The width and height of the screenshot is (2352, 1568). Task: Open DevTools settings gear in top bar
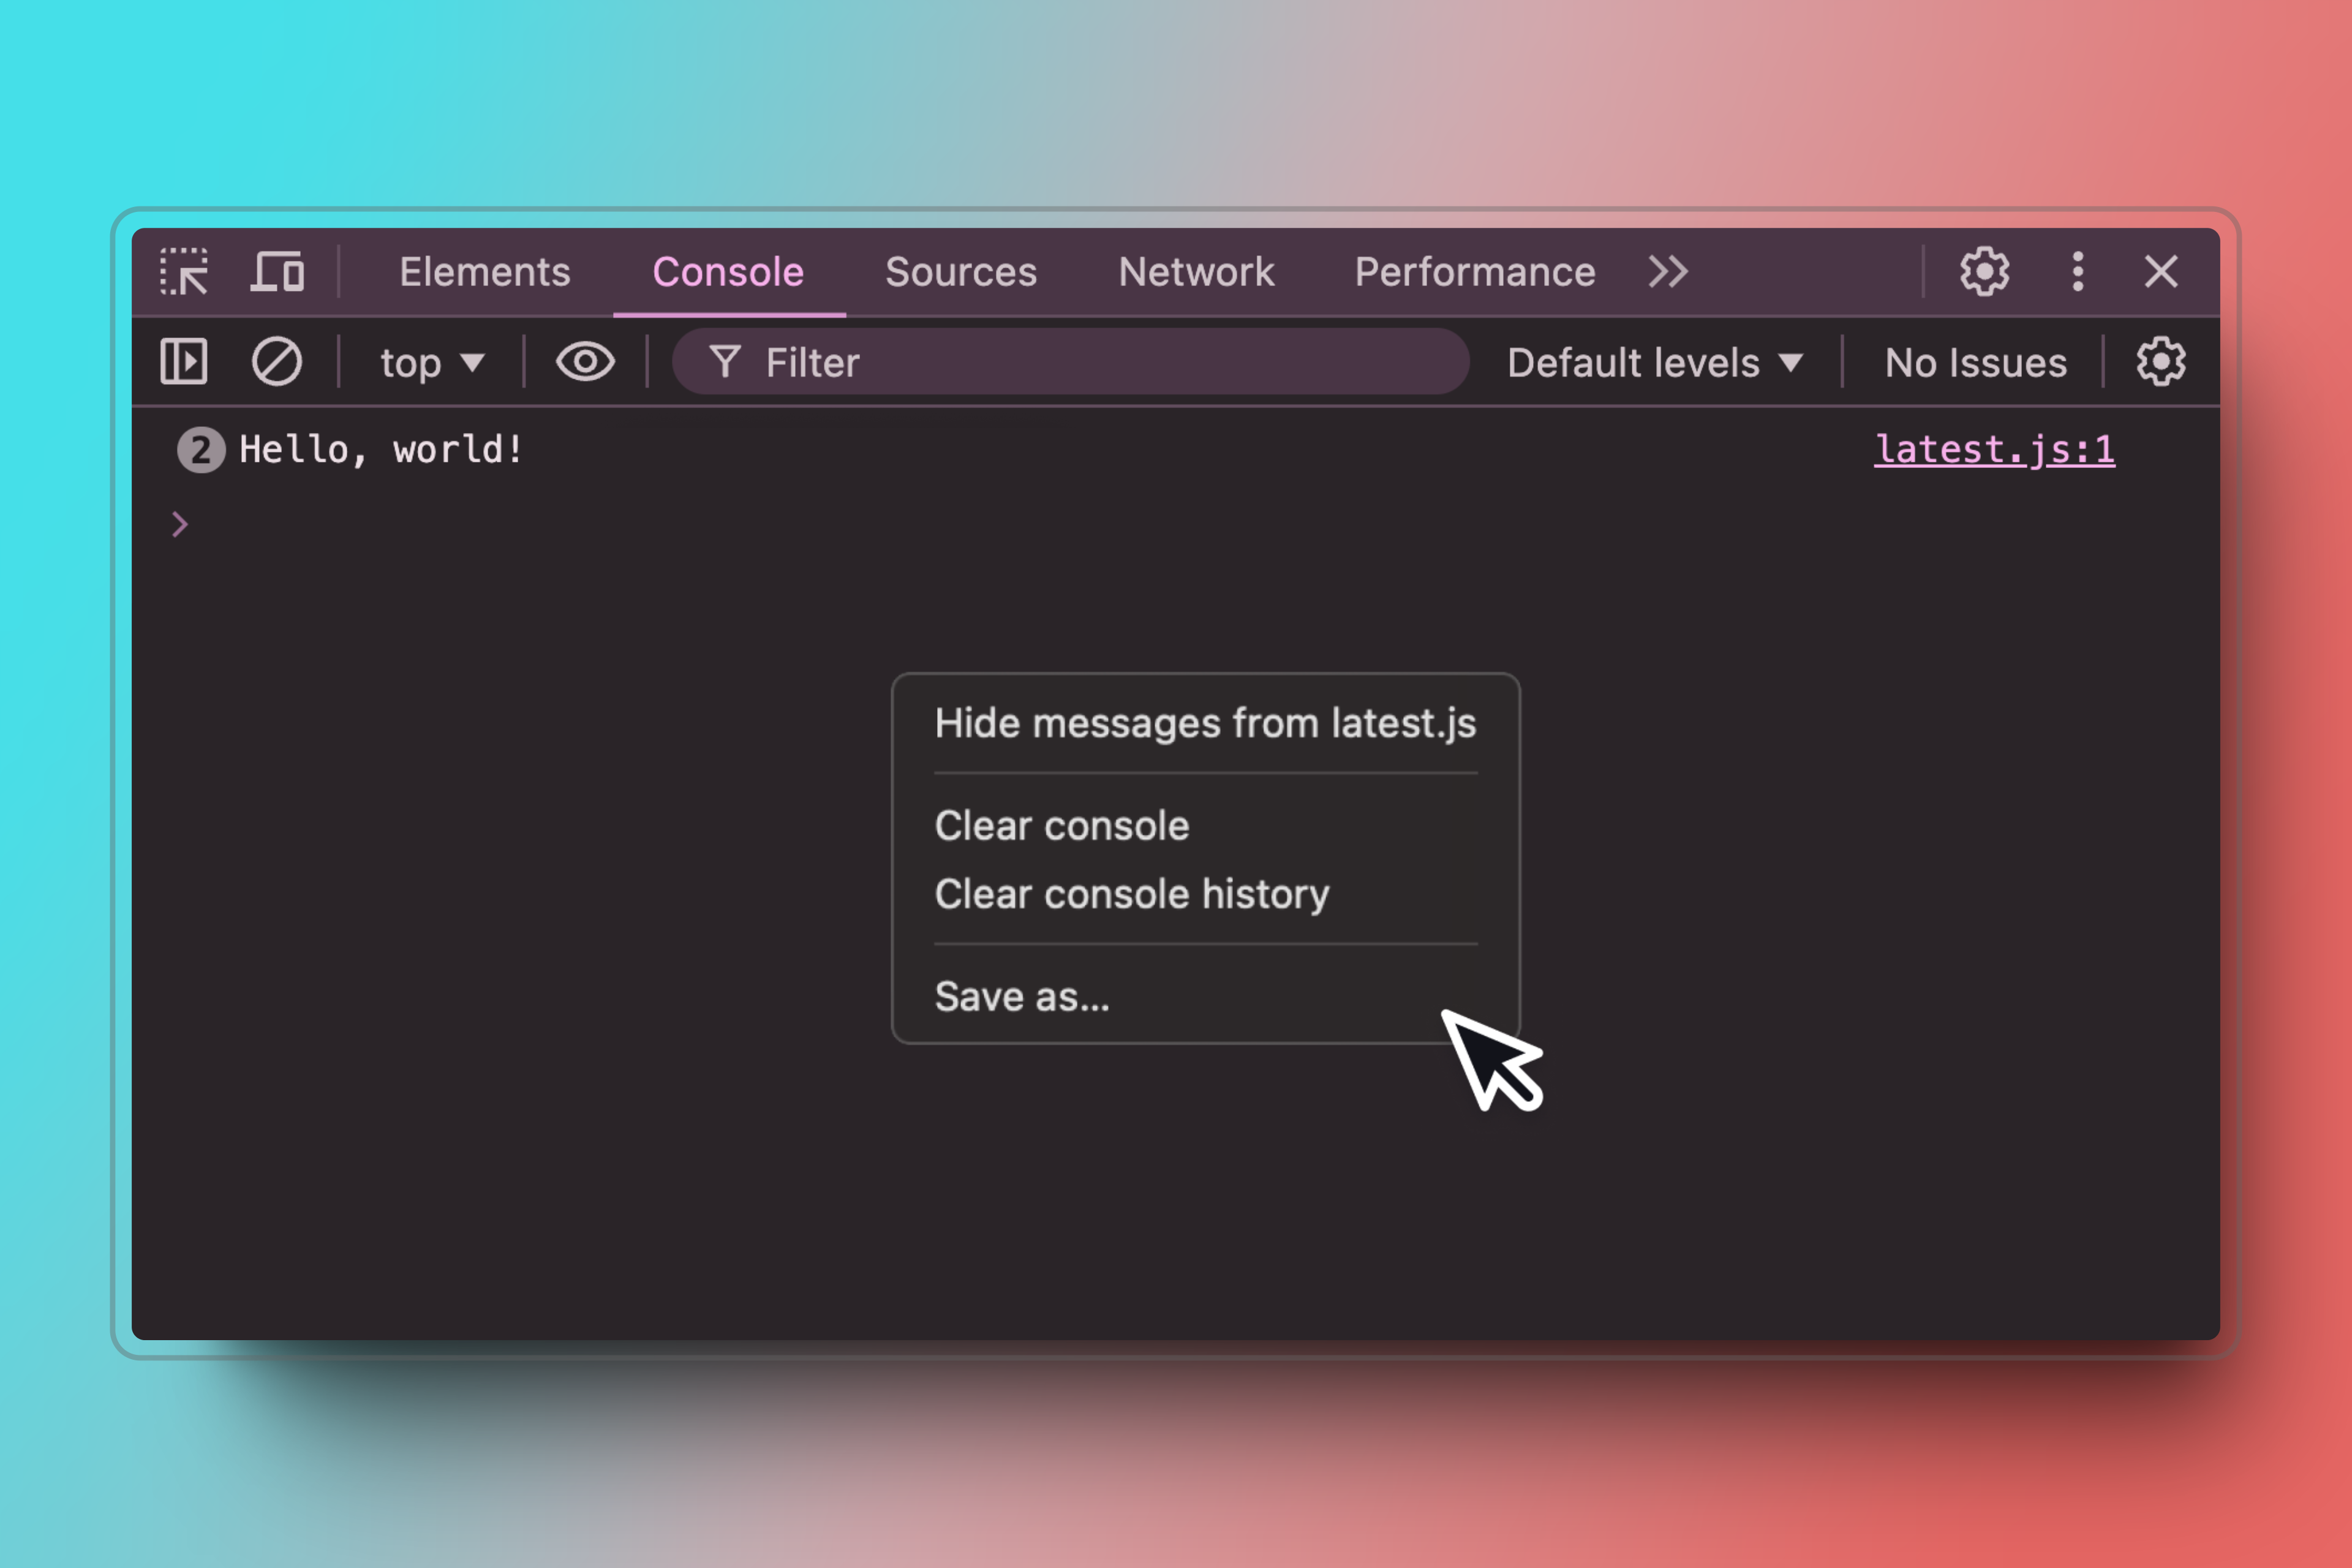click(x=1984, y=272)
